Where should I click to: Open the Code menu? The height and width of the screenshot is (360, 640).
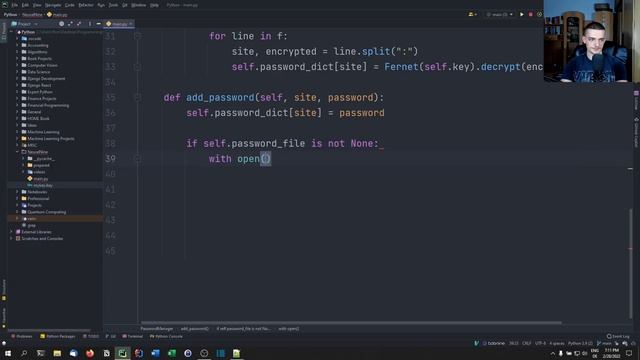click(70, 5)
